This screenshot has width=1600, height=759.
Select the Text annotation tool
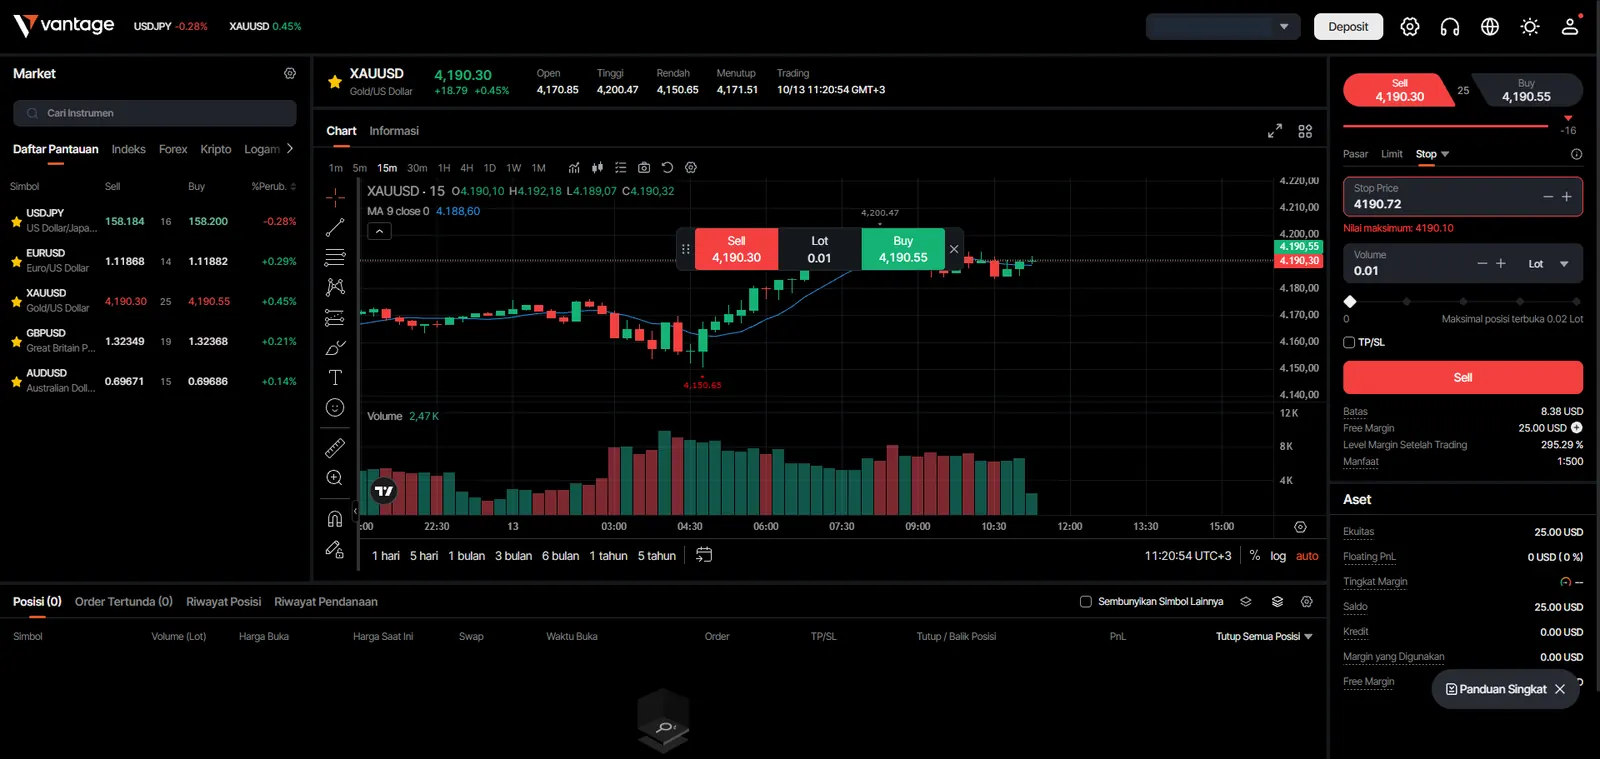click(x=335, y=377)
